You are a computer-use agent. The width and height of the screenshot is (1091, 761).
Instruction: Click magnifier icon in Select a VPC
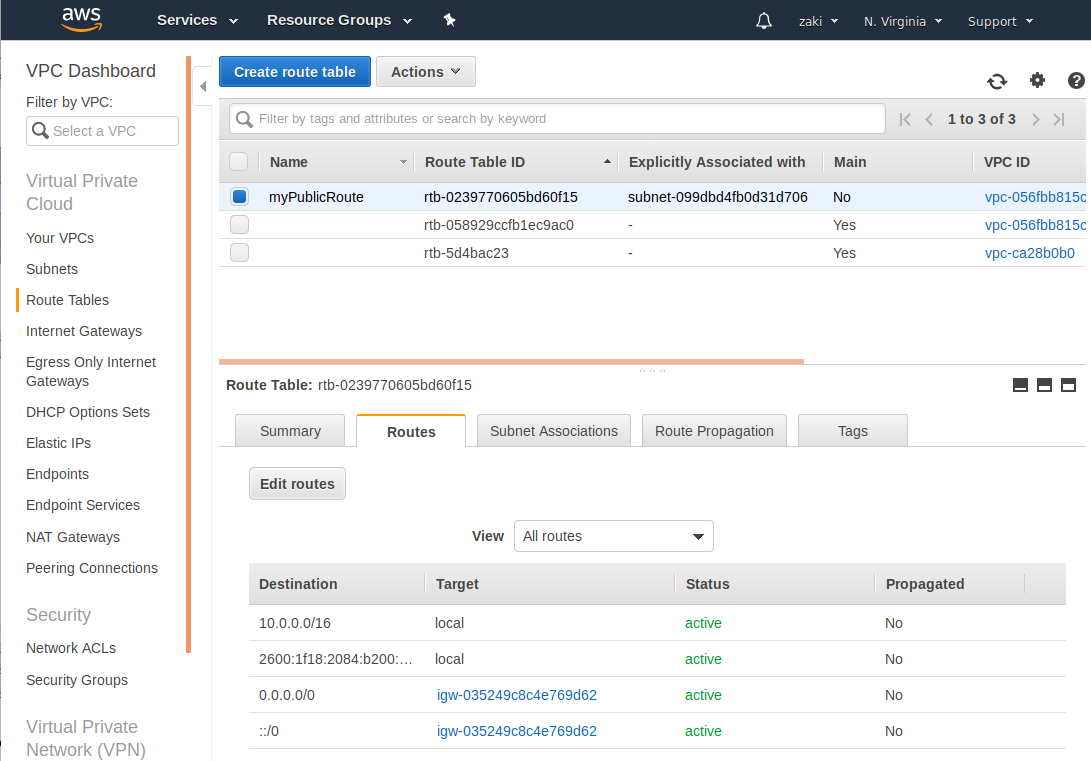click(40, 131)
